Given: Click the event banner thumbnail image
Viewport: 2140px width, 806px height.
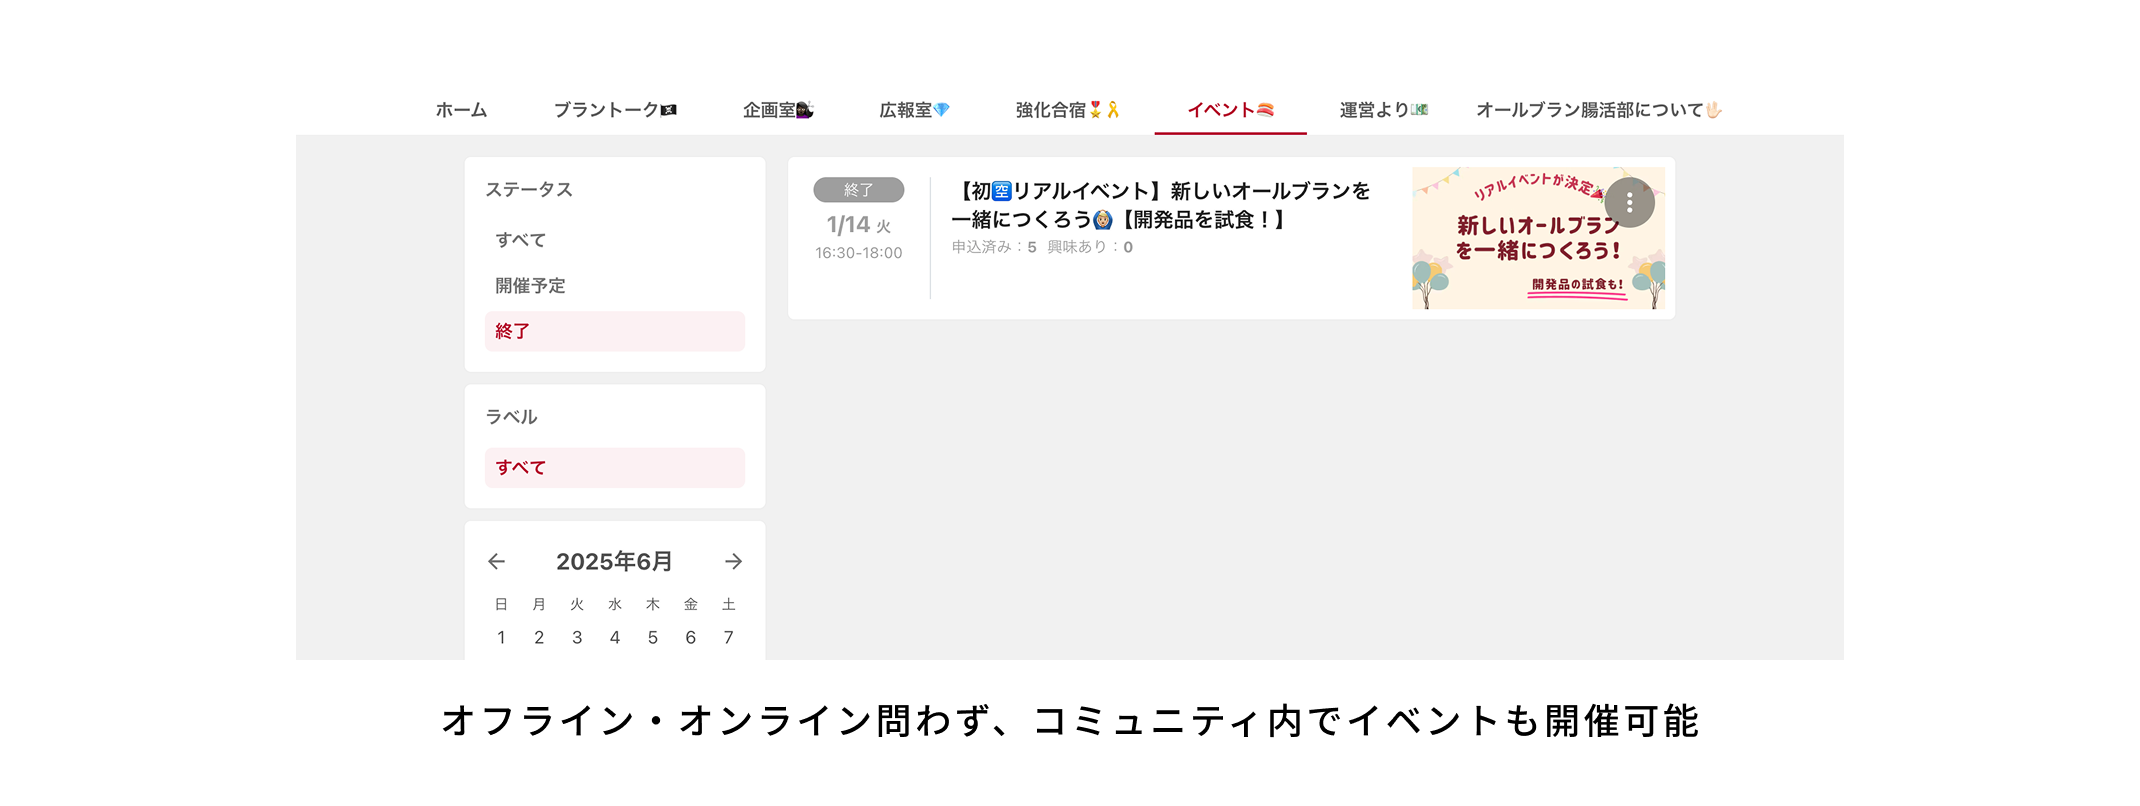Looking at the screenshot, I should tap(1538, 238).
